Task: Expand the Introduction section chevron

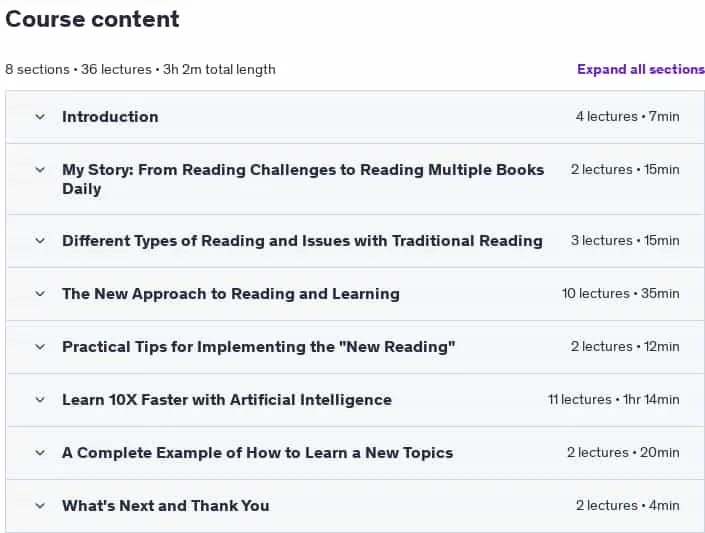Action: pyautogui.click(x=40, y=117)
